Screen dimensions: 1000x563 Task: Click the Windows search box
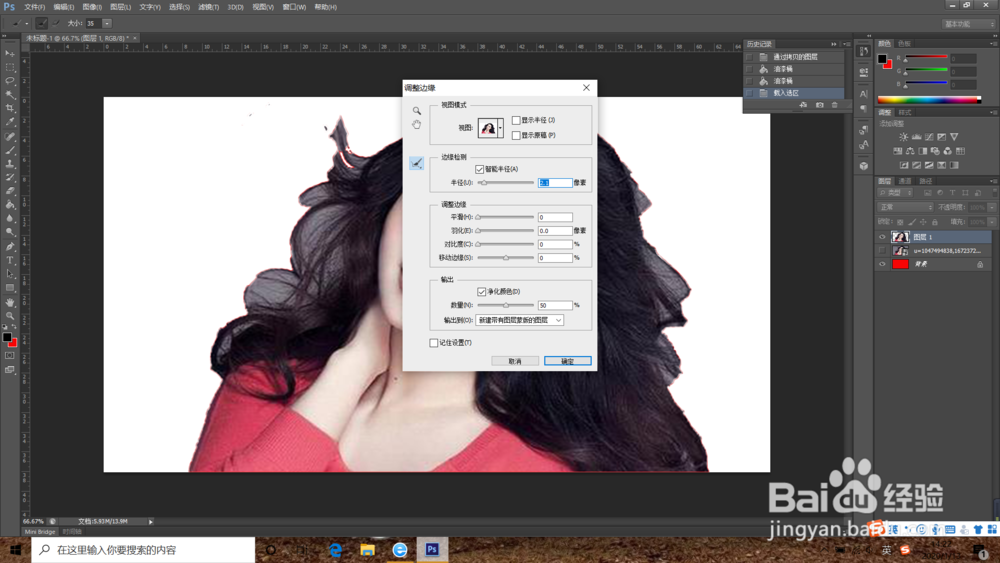click(x=143, y=550)
